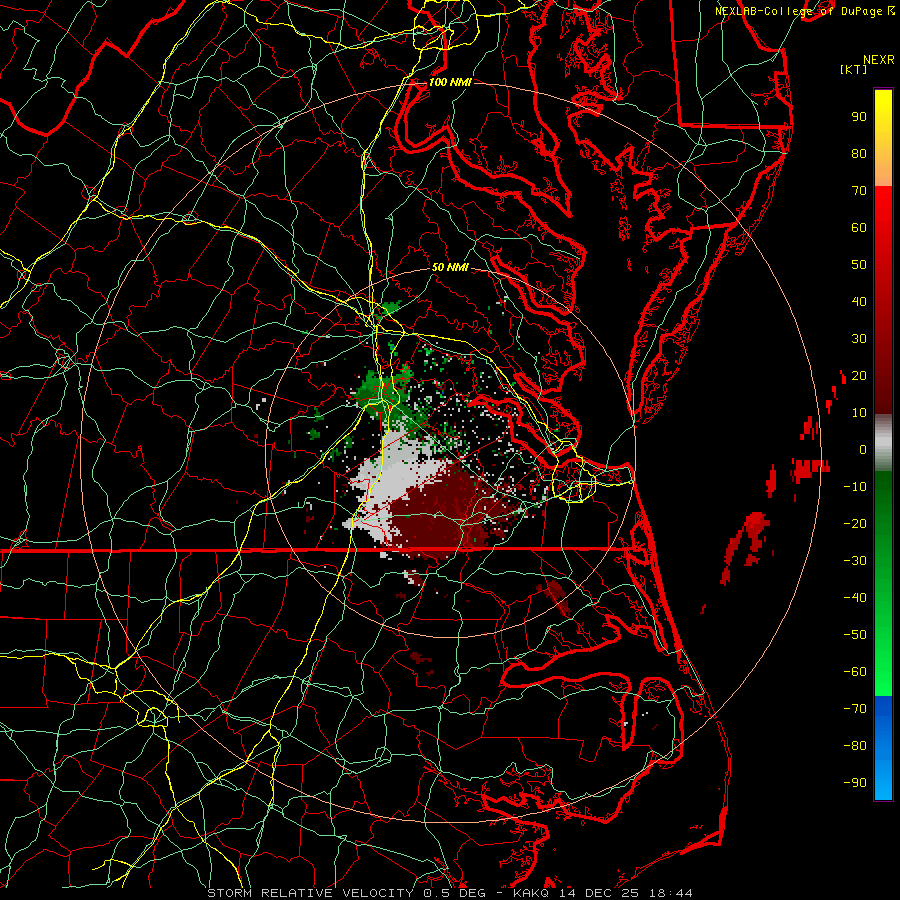Click the 80 knot value on the scale
This screenshot has width=900, height=900.
(859, 154)
